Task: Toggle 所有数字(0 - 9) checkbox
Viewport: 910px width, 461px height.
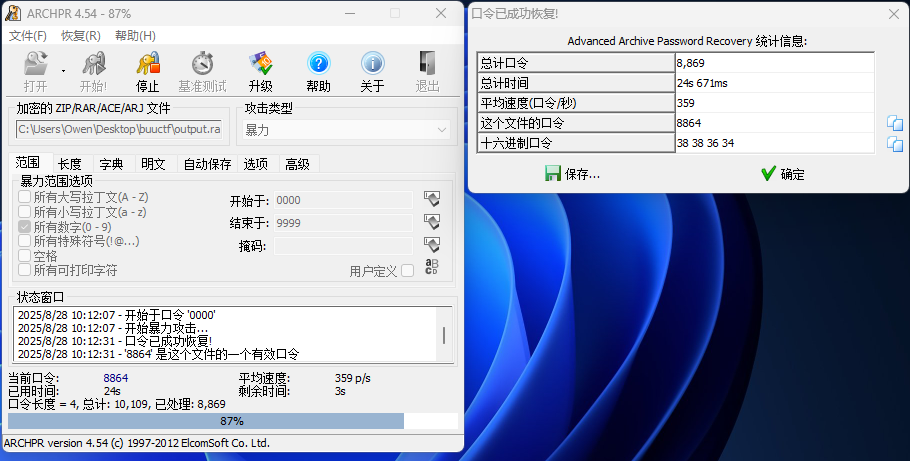Action: [x=24, y=226]
